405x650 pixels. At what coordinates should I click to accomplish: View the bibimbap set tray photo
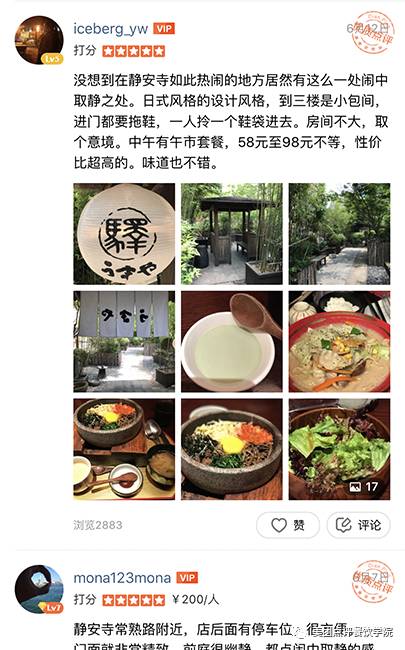124,449
